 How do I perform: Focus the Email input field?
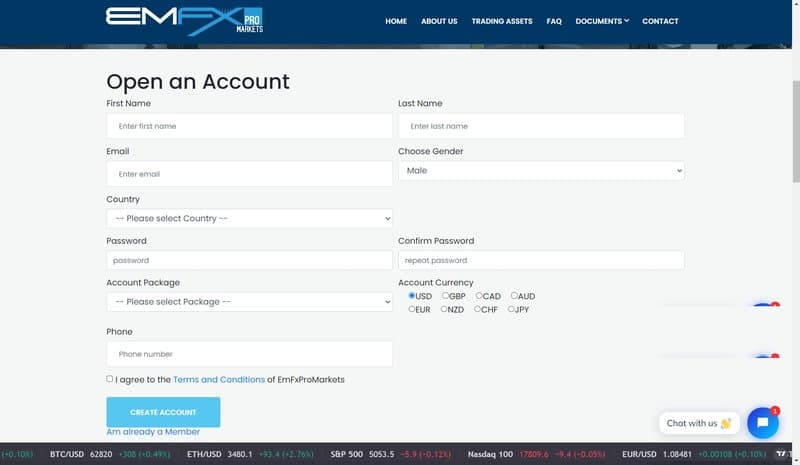click(x=249, y=174)
